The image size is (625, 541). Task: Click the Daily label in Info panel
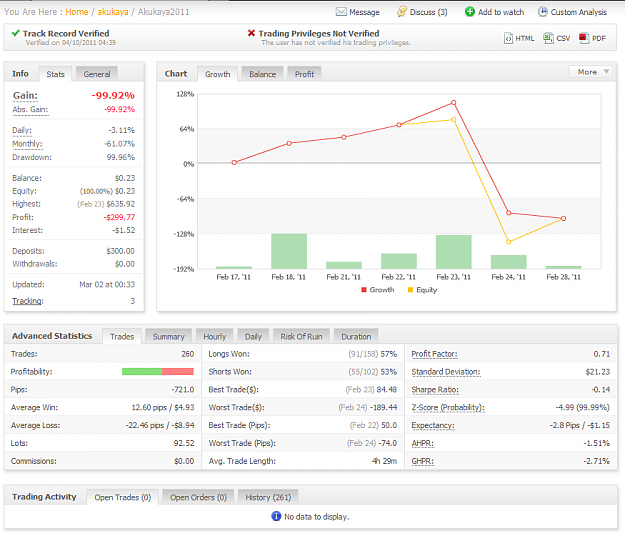(x=22, y=130)
